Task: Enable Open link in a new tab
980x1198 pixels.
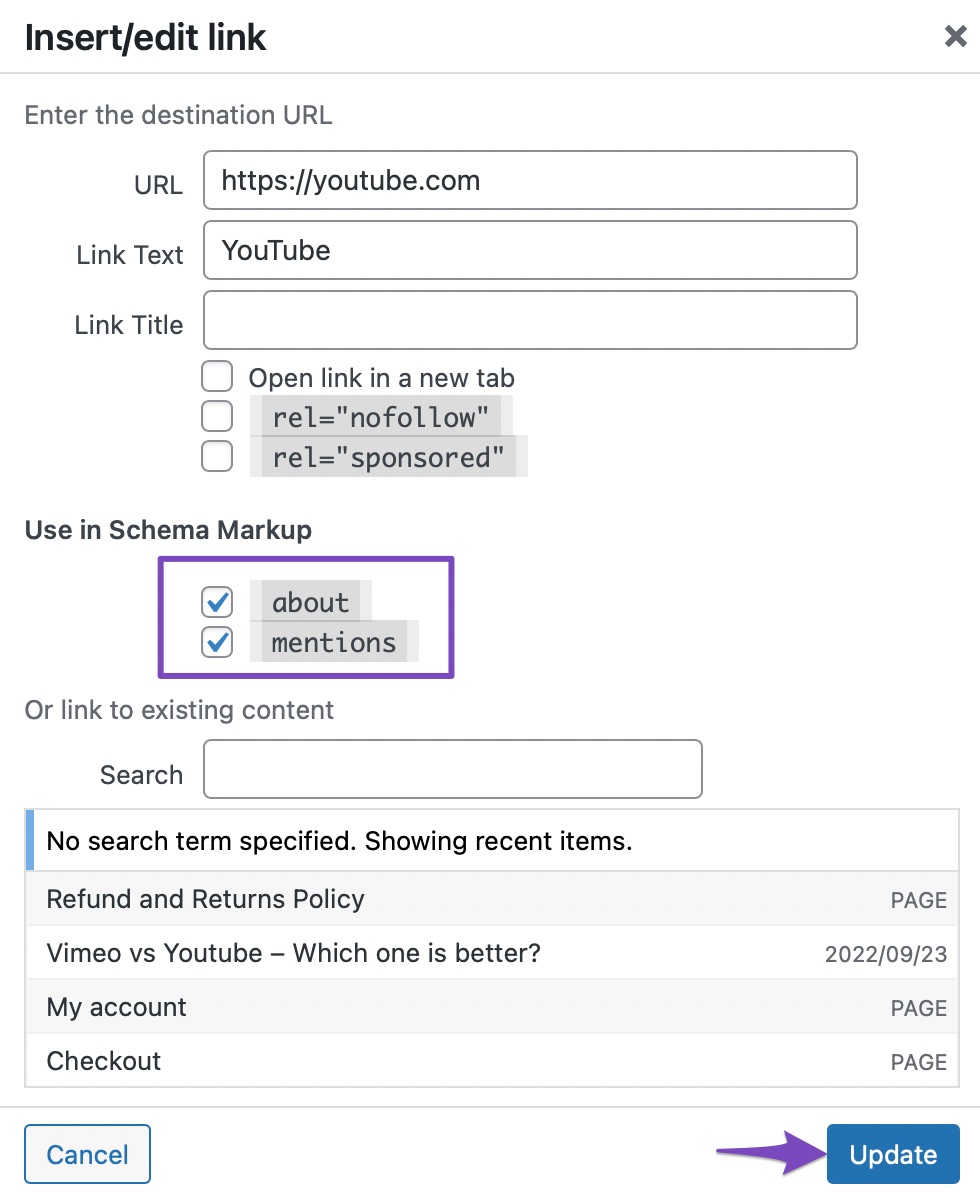Action: coord(217,377)
